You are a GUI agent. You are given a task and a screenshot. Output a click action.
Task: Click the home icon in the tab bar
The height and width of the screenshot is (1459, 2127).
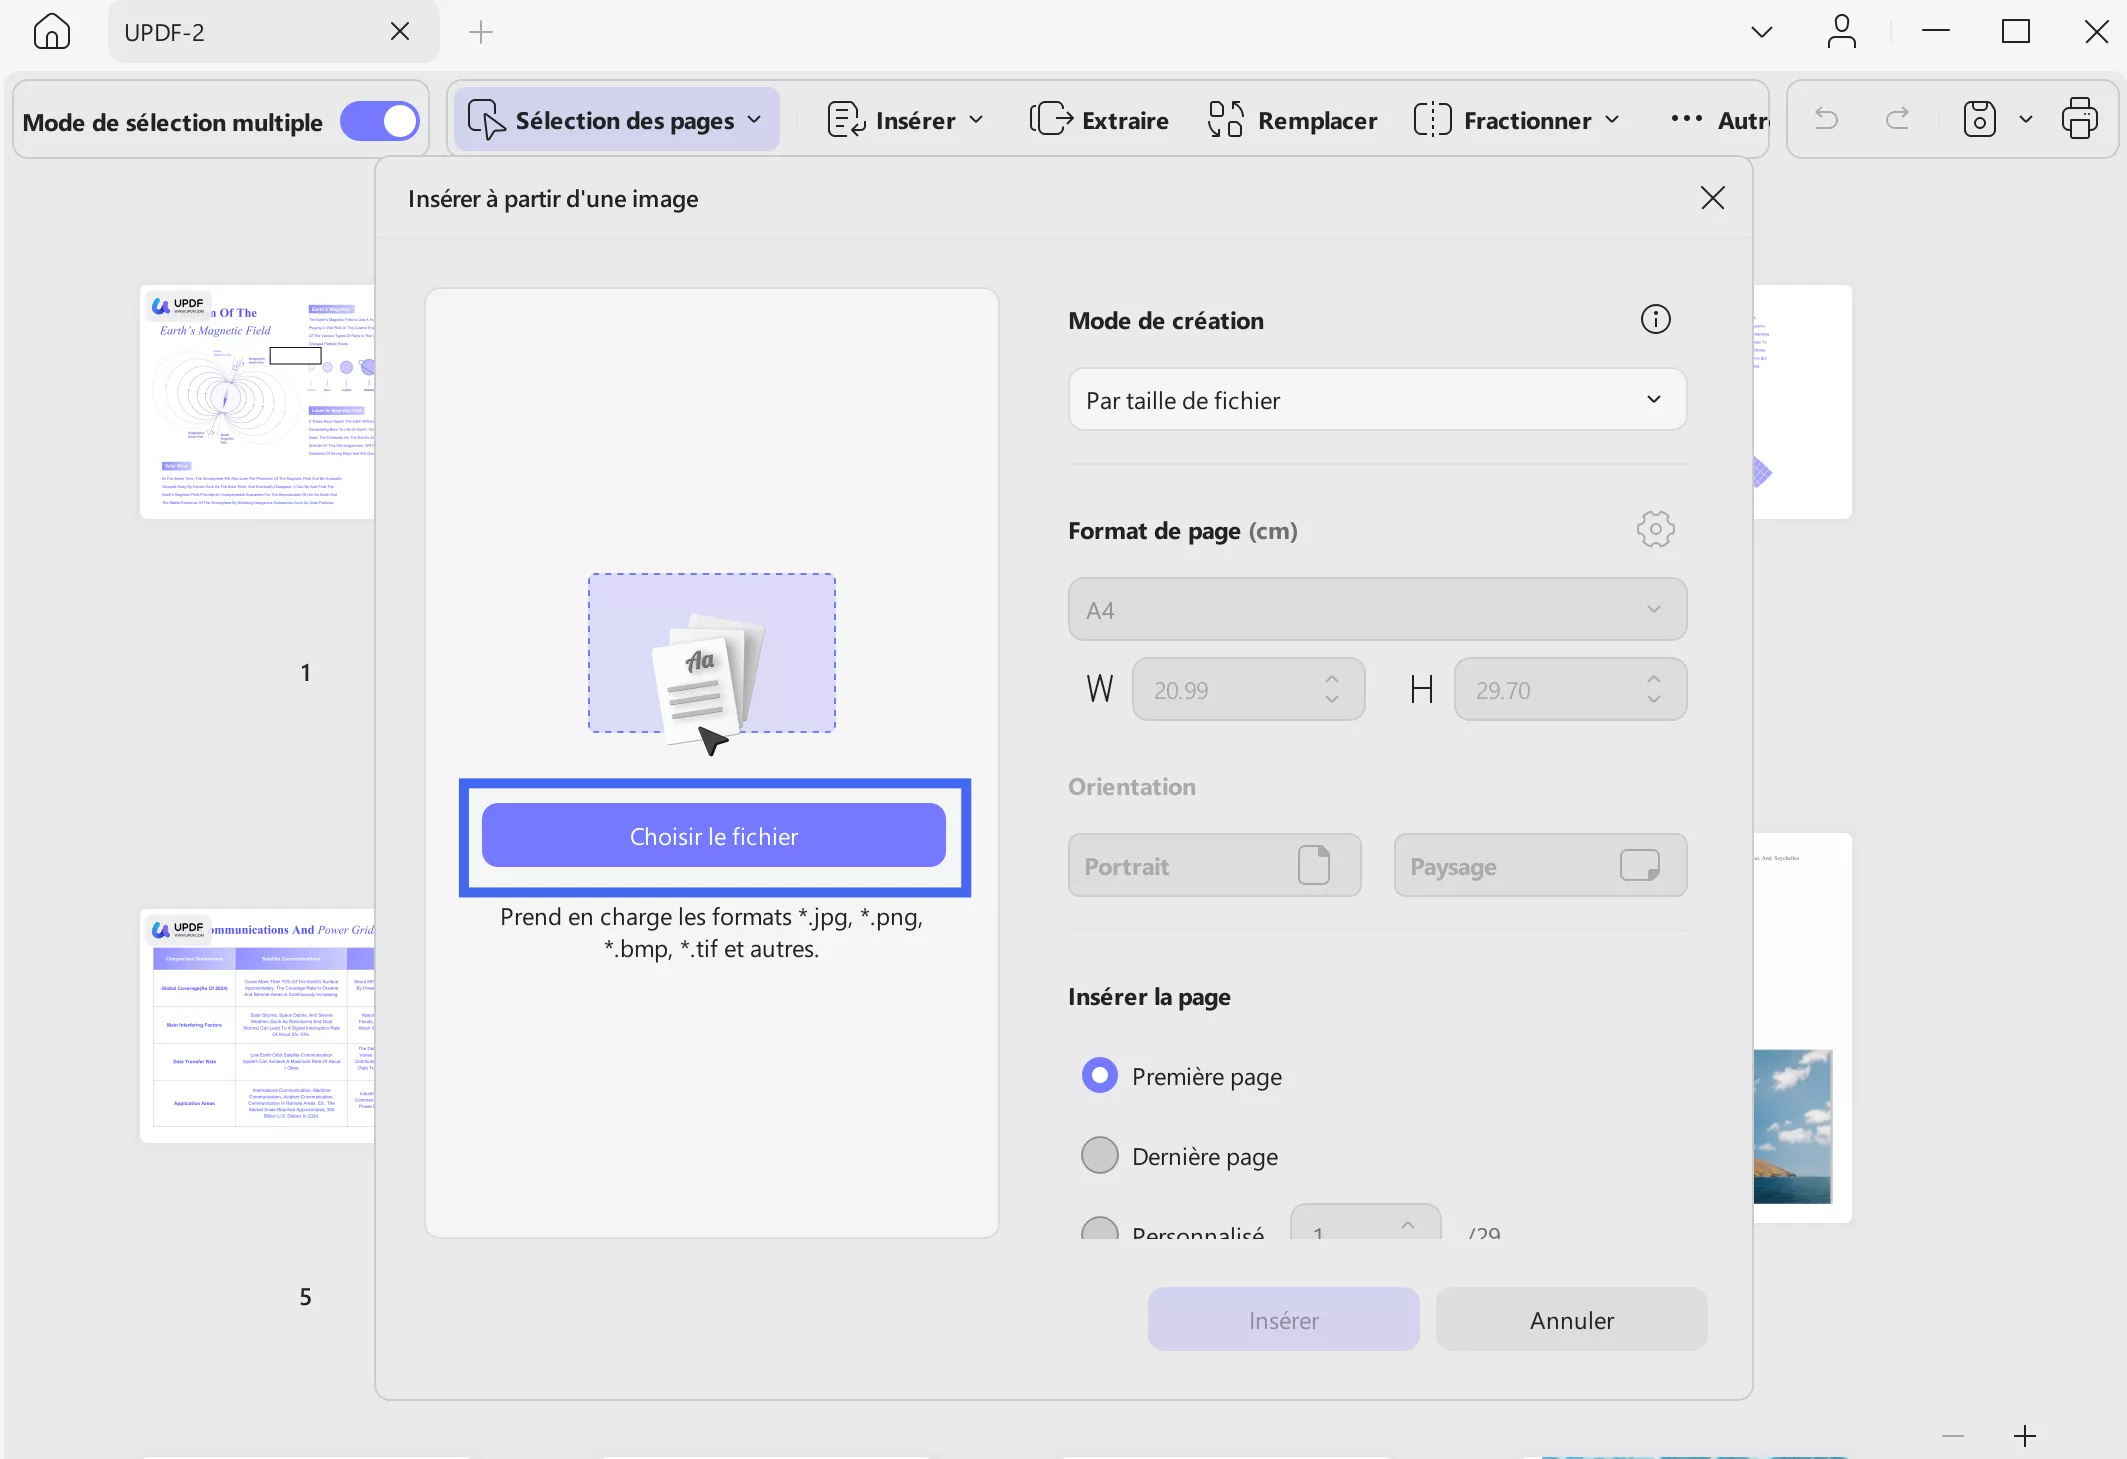pyautogui.click(x=51, y=32)
